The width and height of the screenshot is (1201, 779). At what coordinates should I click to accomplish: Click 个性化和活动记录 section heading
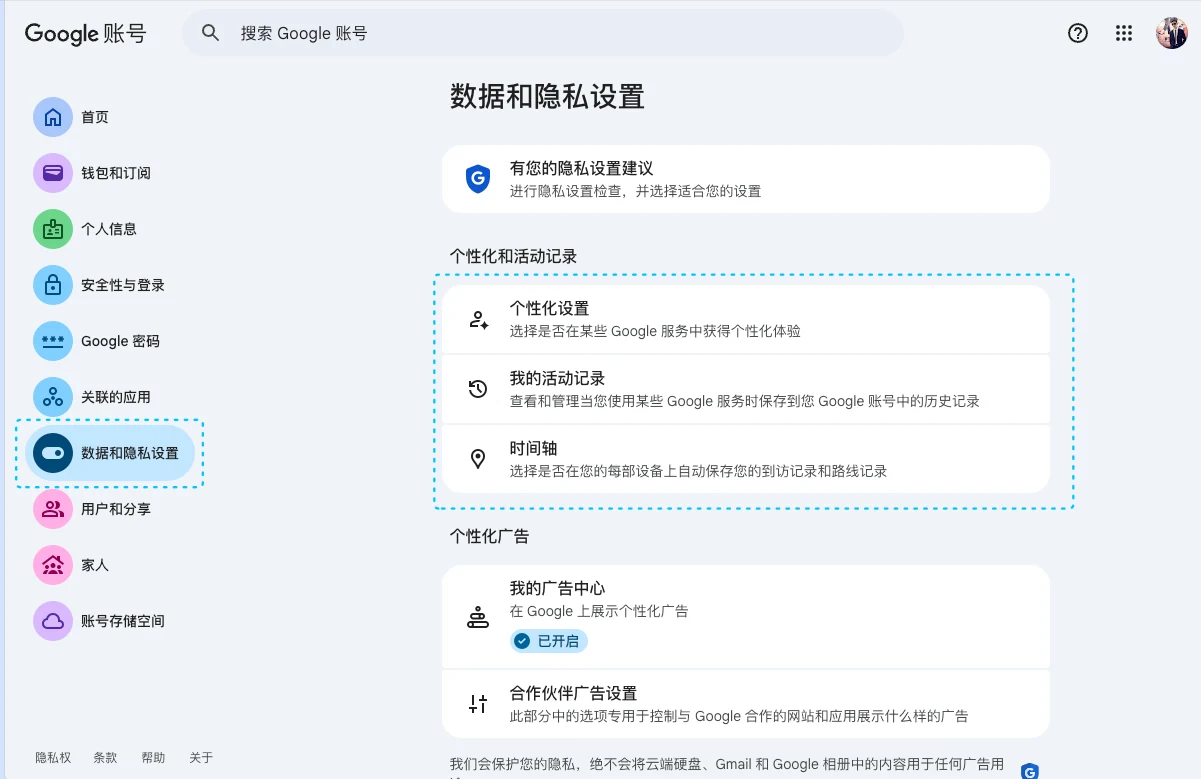[x=513, y=256]
